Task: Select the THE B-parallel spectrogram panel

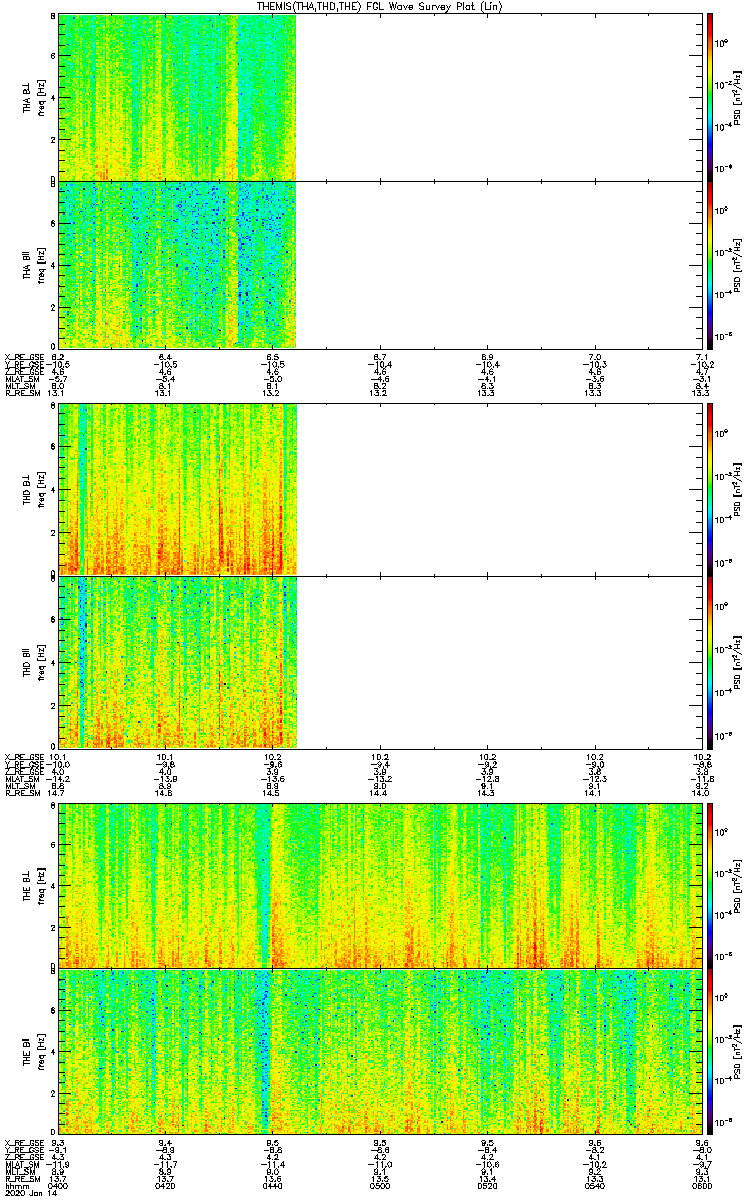Action: [x=380, y=1050]
